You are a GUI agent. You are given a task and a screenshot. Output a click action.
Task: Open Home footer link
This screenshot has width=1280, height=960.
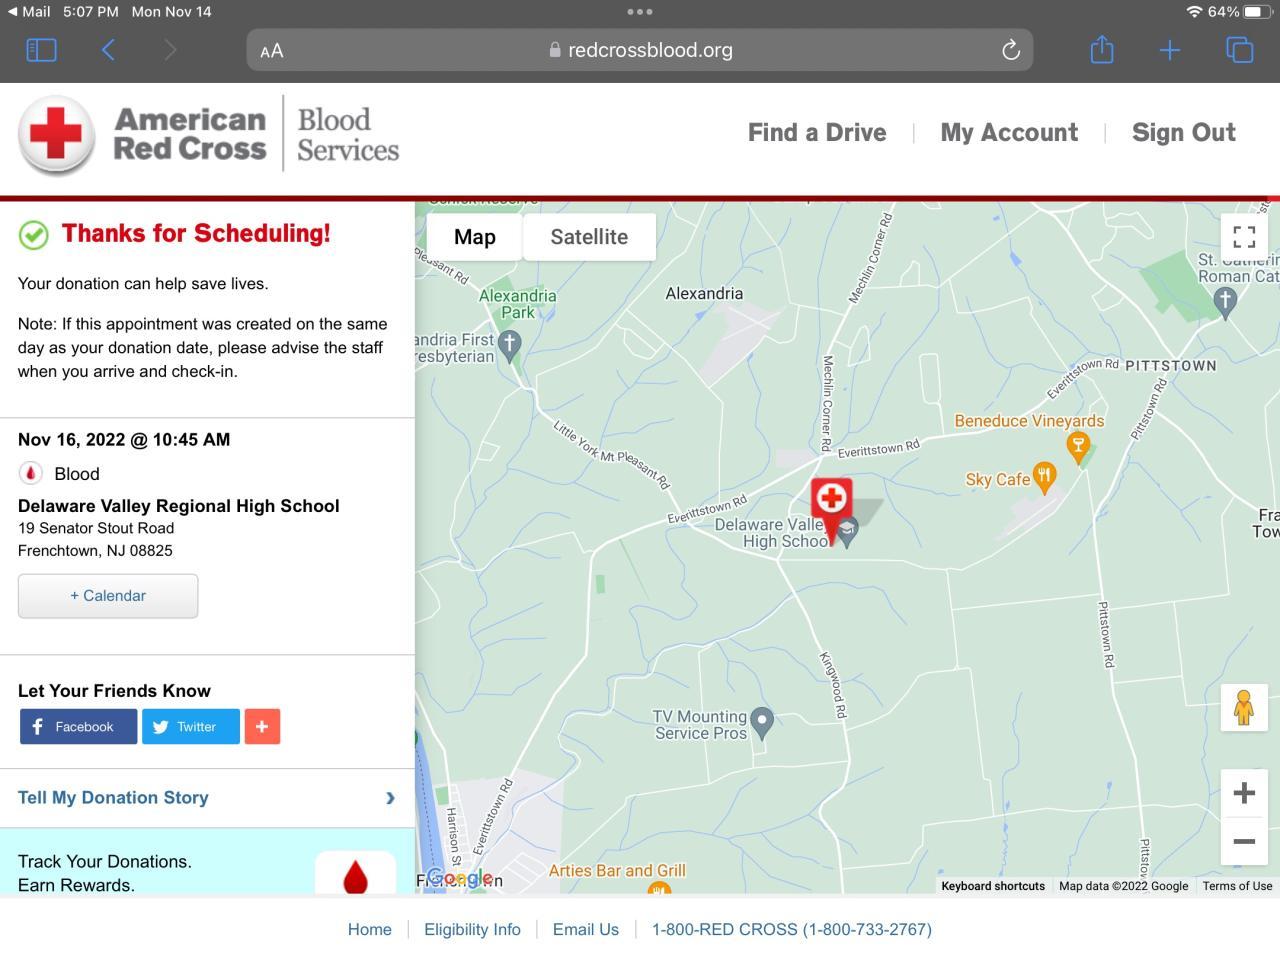370,929
